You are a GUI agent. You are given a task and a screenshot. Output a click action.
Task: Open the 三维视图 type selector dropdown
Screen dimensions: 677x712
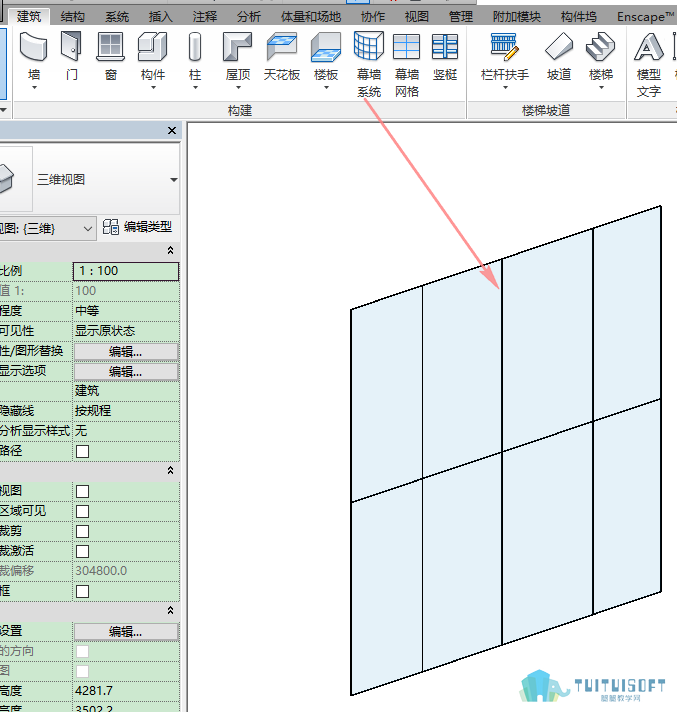click(173, 180)
